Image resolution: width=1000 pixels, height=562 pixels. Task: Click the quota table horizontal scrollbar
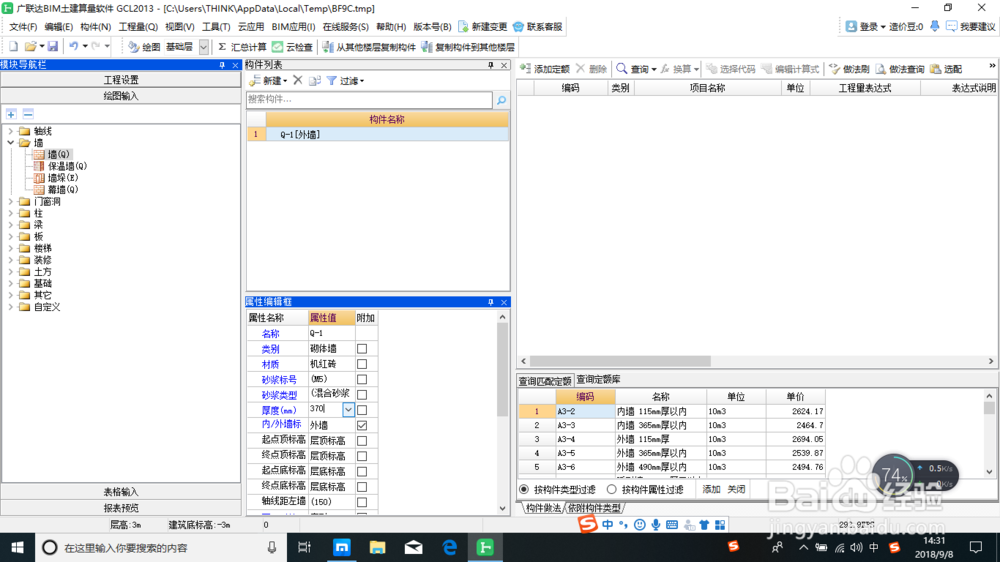(620, 361)
